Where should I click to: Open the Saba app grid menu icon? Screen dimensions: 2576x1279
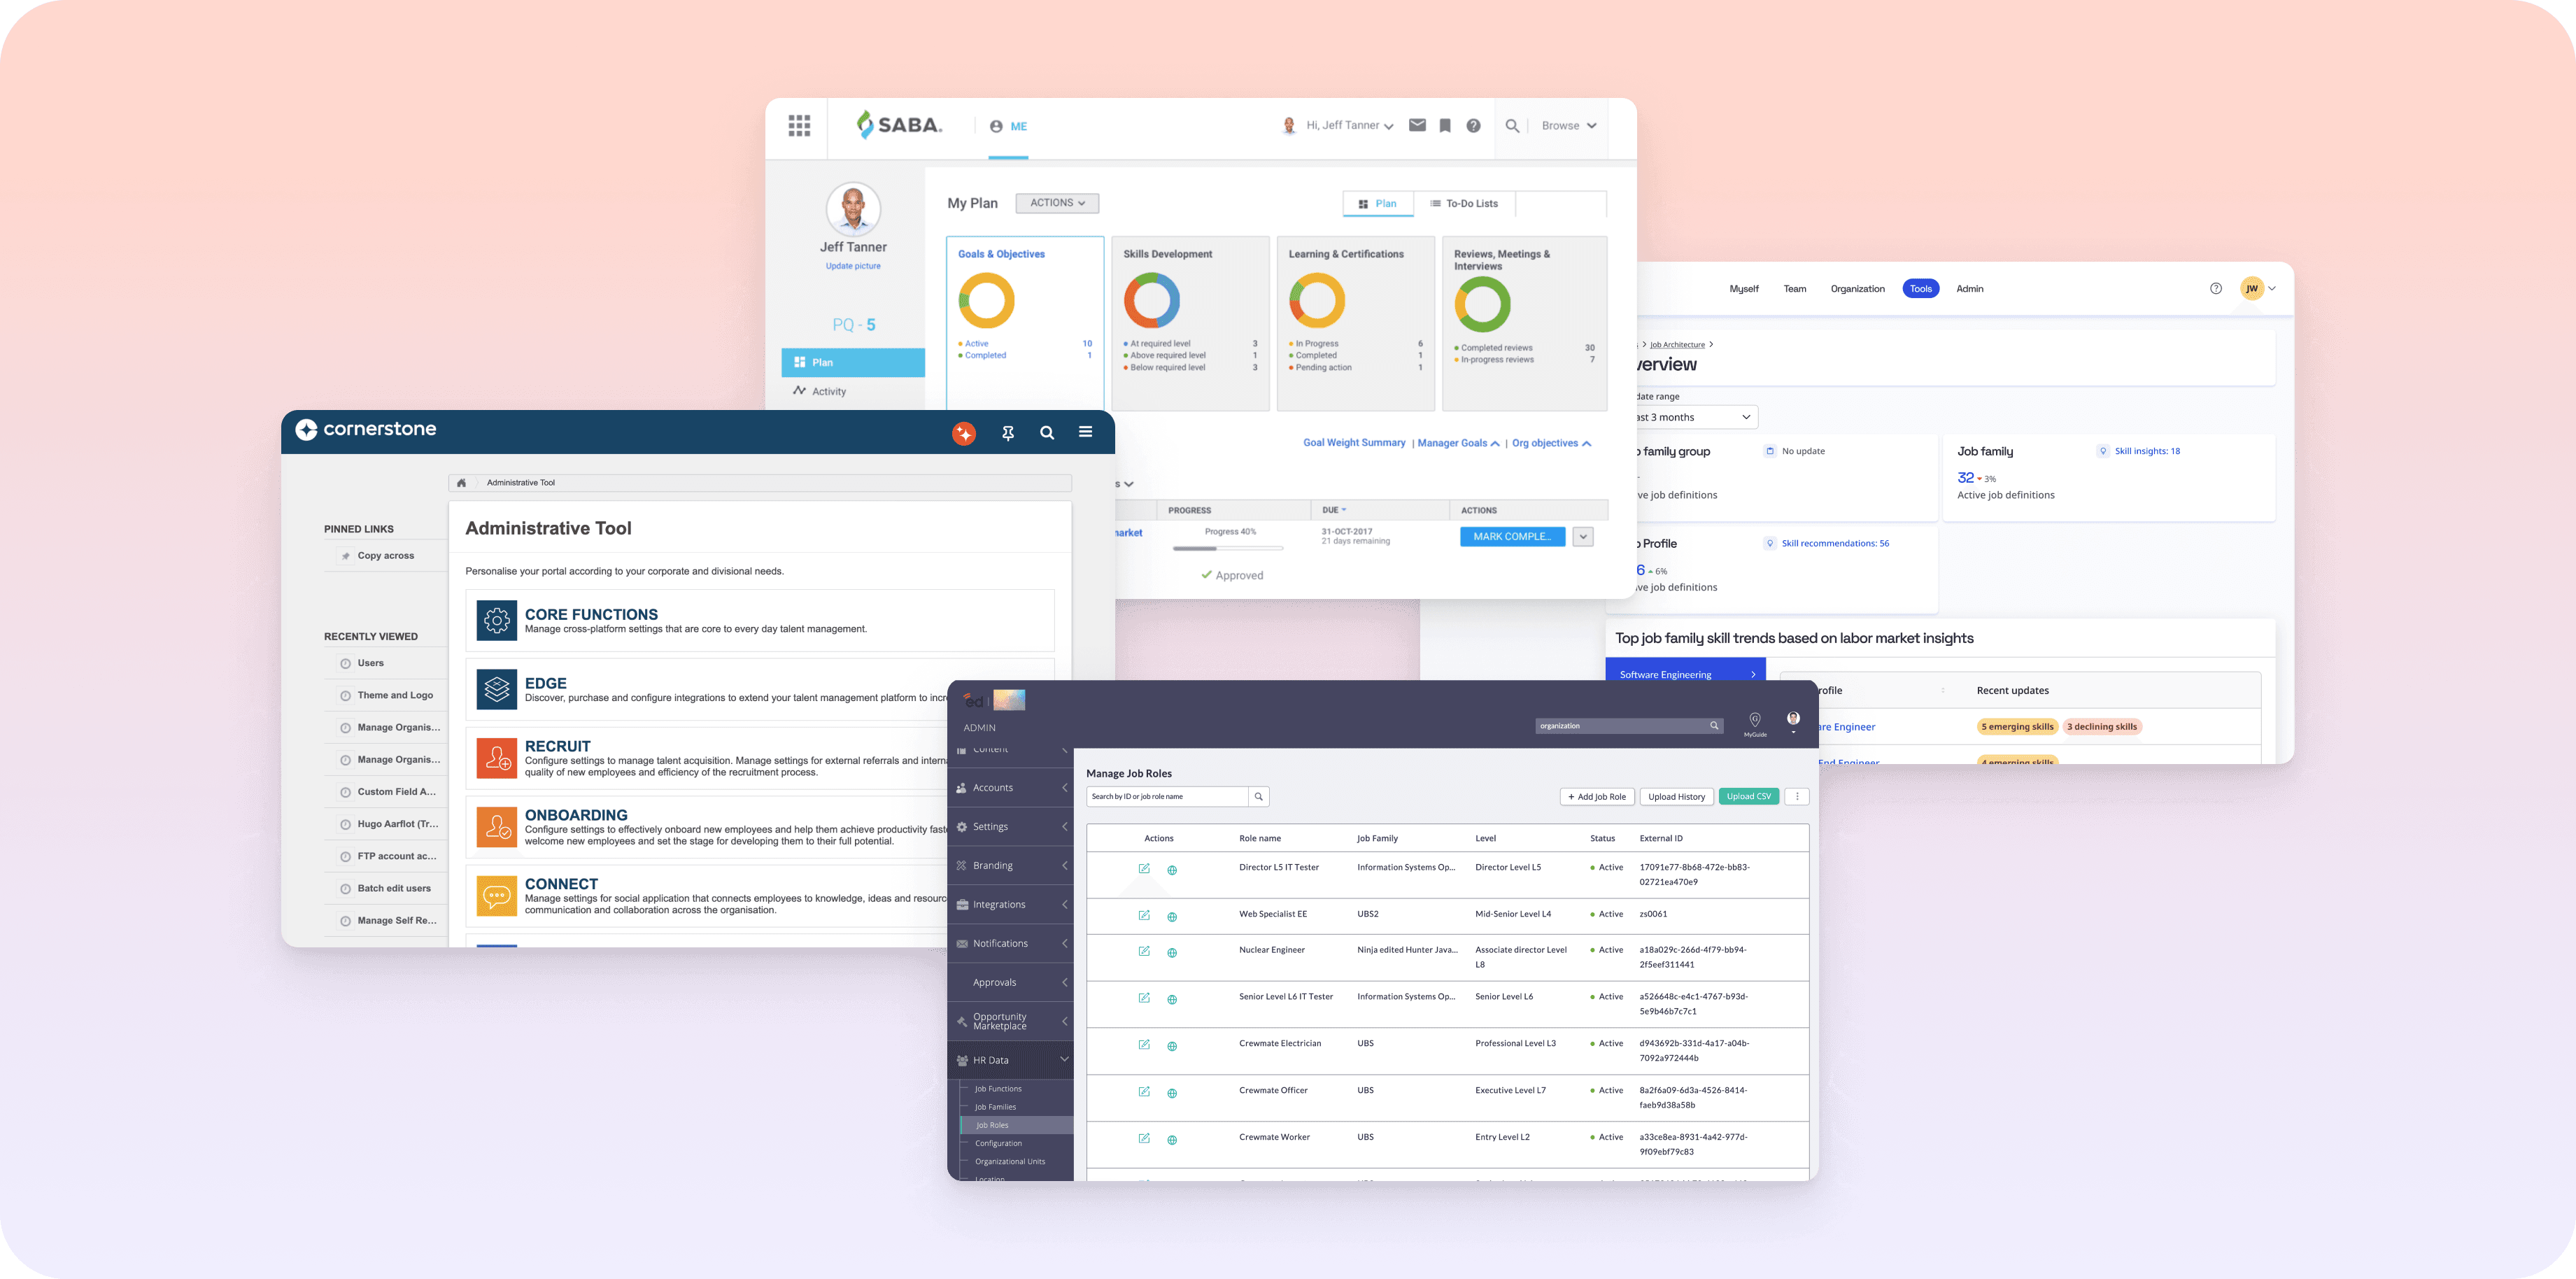(x=799, y=125)
